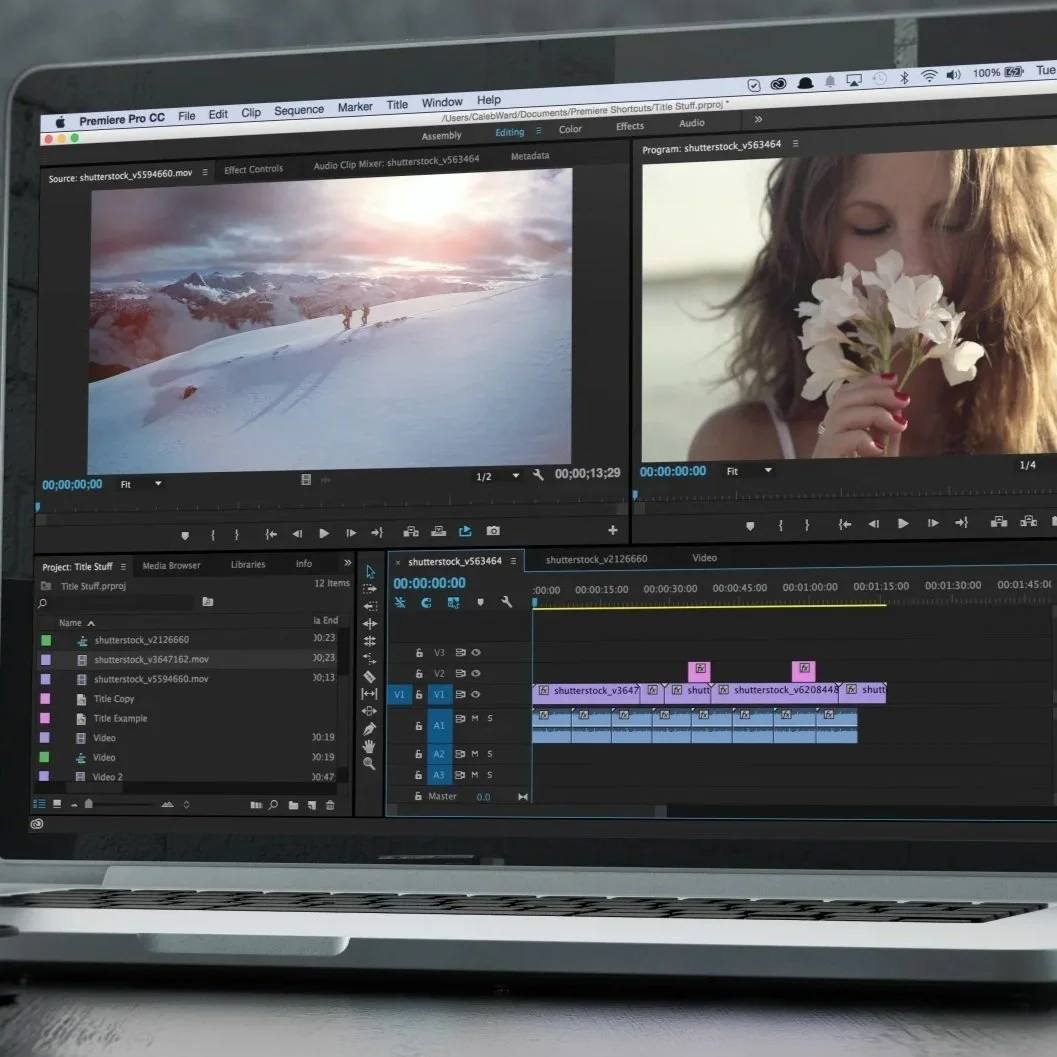This screenshot has width=1057, height=1057.
Task: Toggle V1 source patching button
Action: click(399, 695)
